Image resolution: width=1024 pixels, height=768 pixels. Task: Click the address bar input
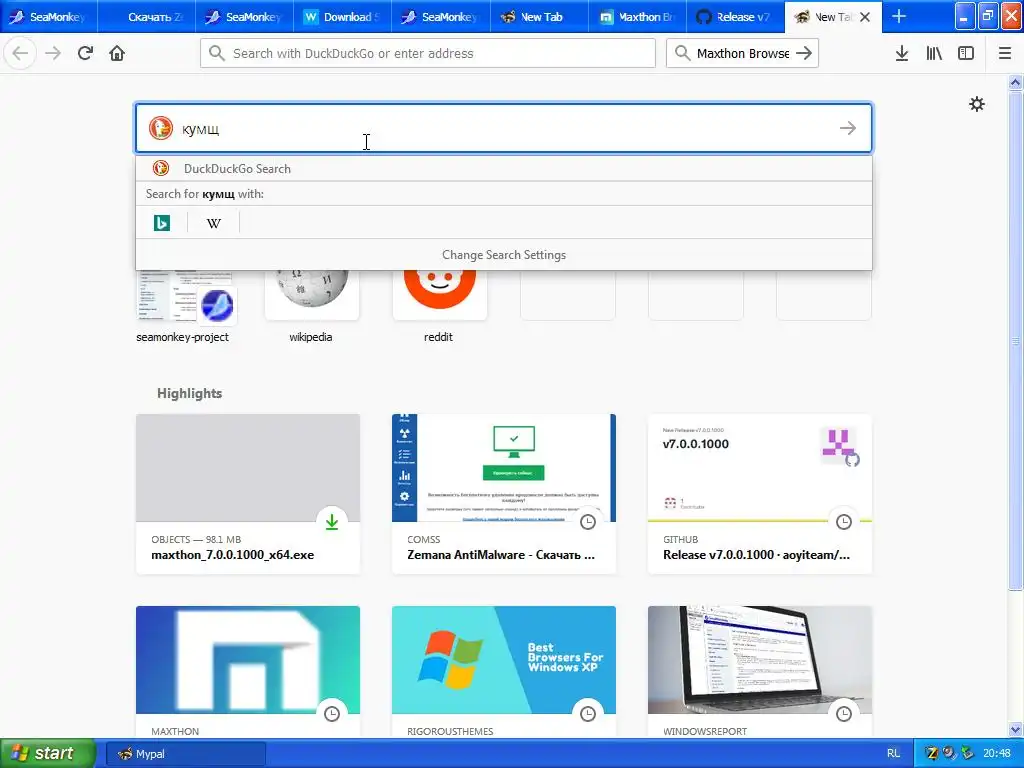coord(428,54)
